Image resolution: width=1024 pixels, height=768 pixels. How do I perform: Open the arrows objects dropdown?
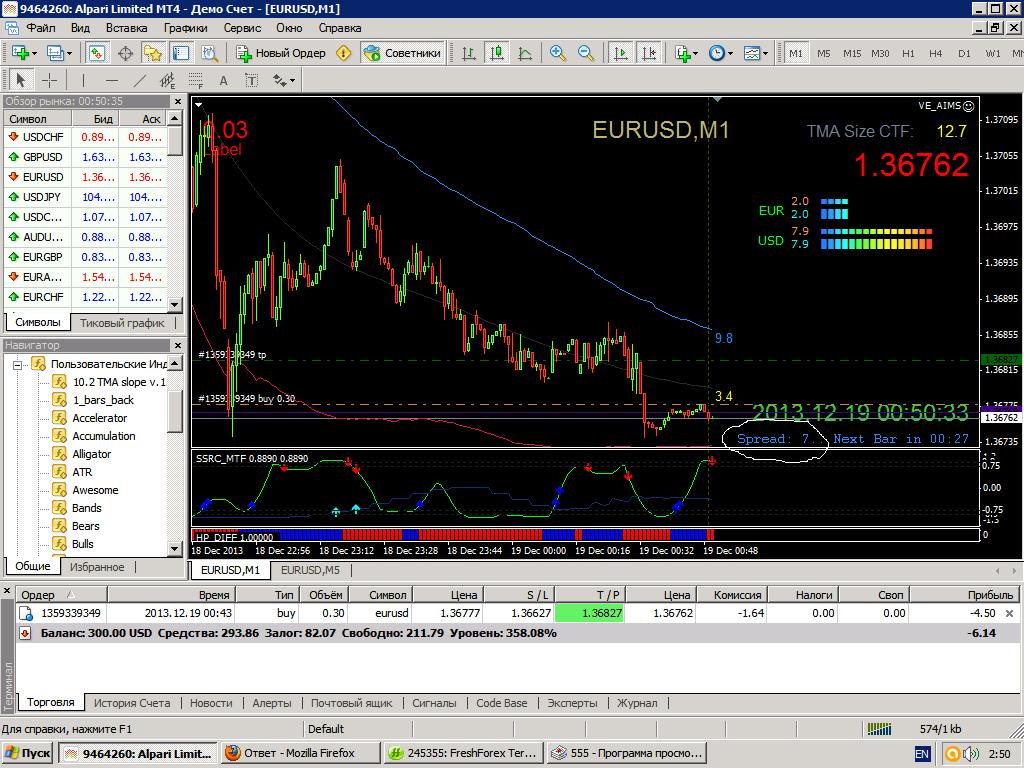click(283, 80)
